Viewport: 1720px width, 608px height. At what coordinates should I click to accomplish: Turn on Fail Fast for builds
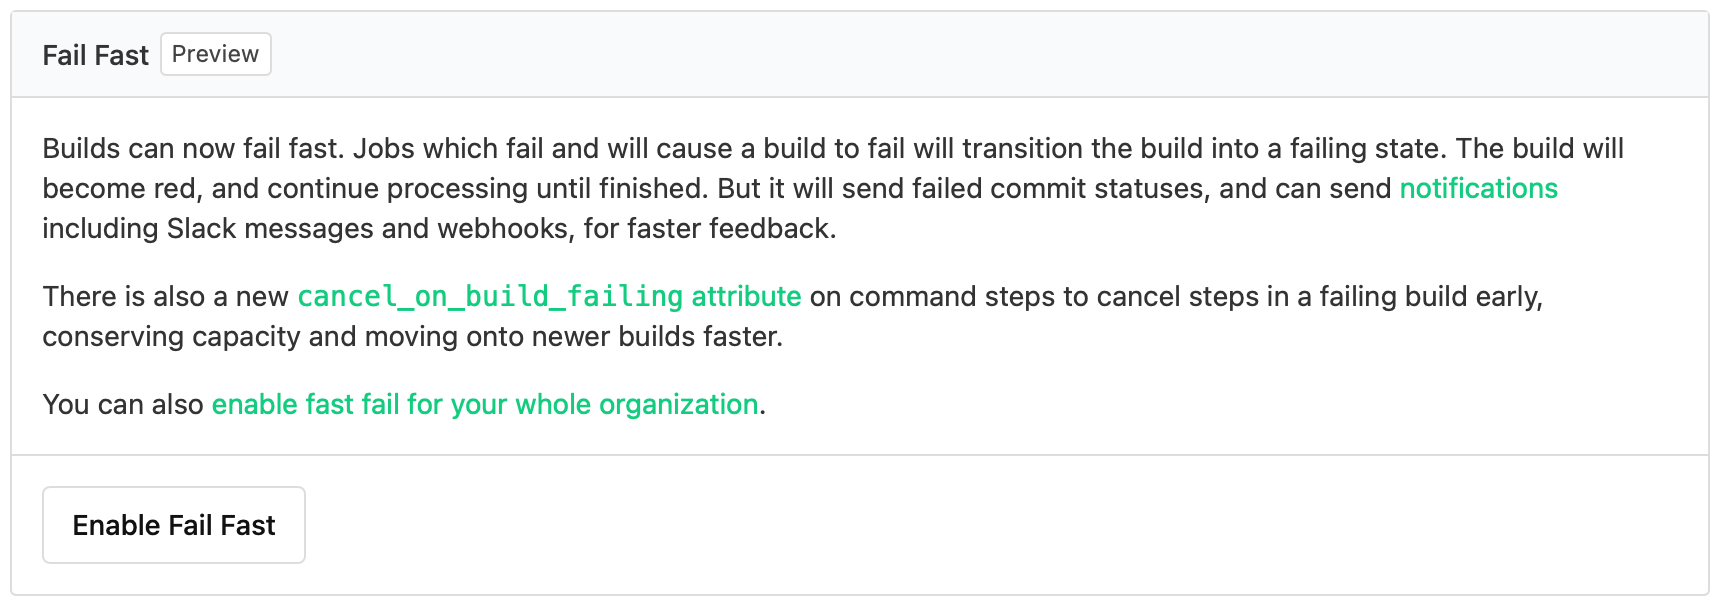(173, 525)
